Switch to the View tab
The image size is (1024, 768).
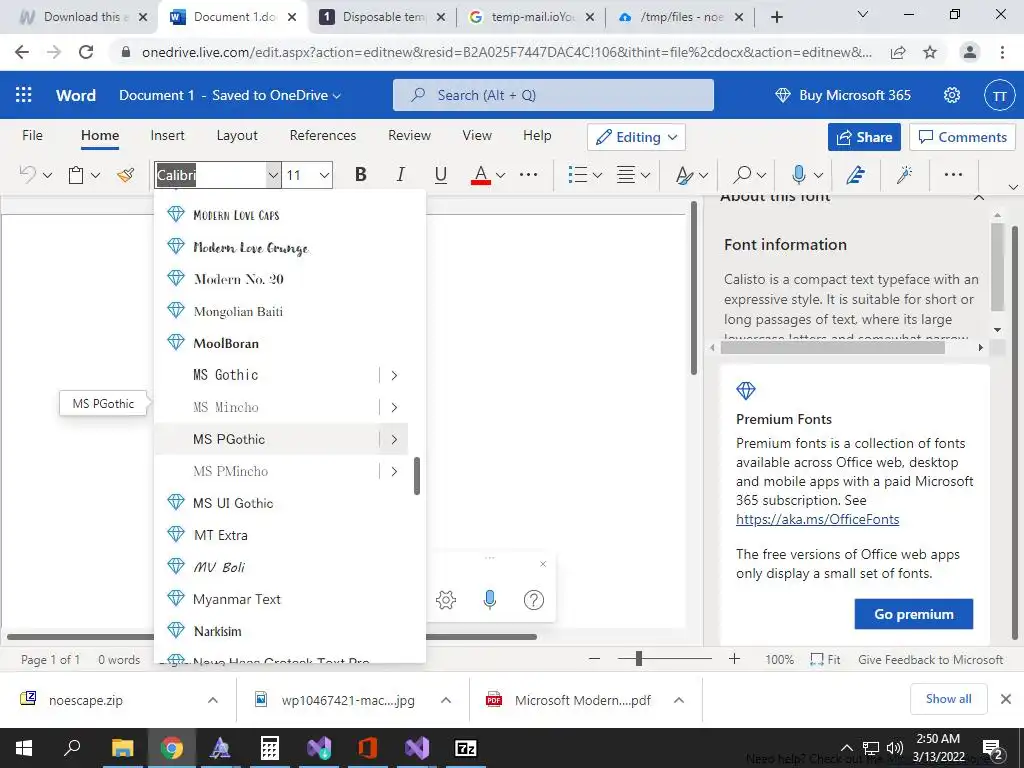point(477,135)
